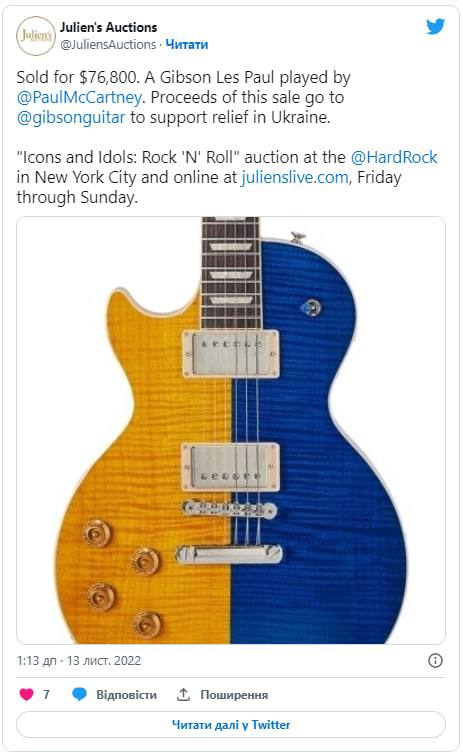Click the Twitter bird logo icon
The image size is (463, 752).
[x=435, y=27]
